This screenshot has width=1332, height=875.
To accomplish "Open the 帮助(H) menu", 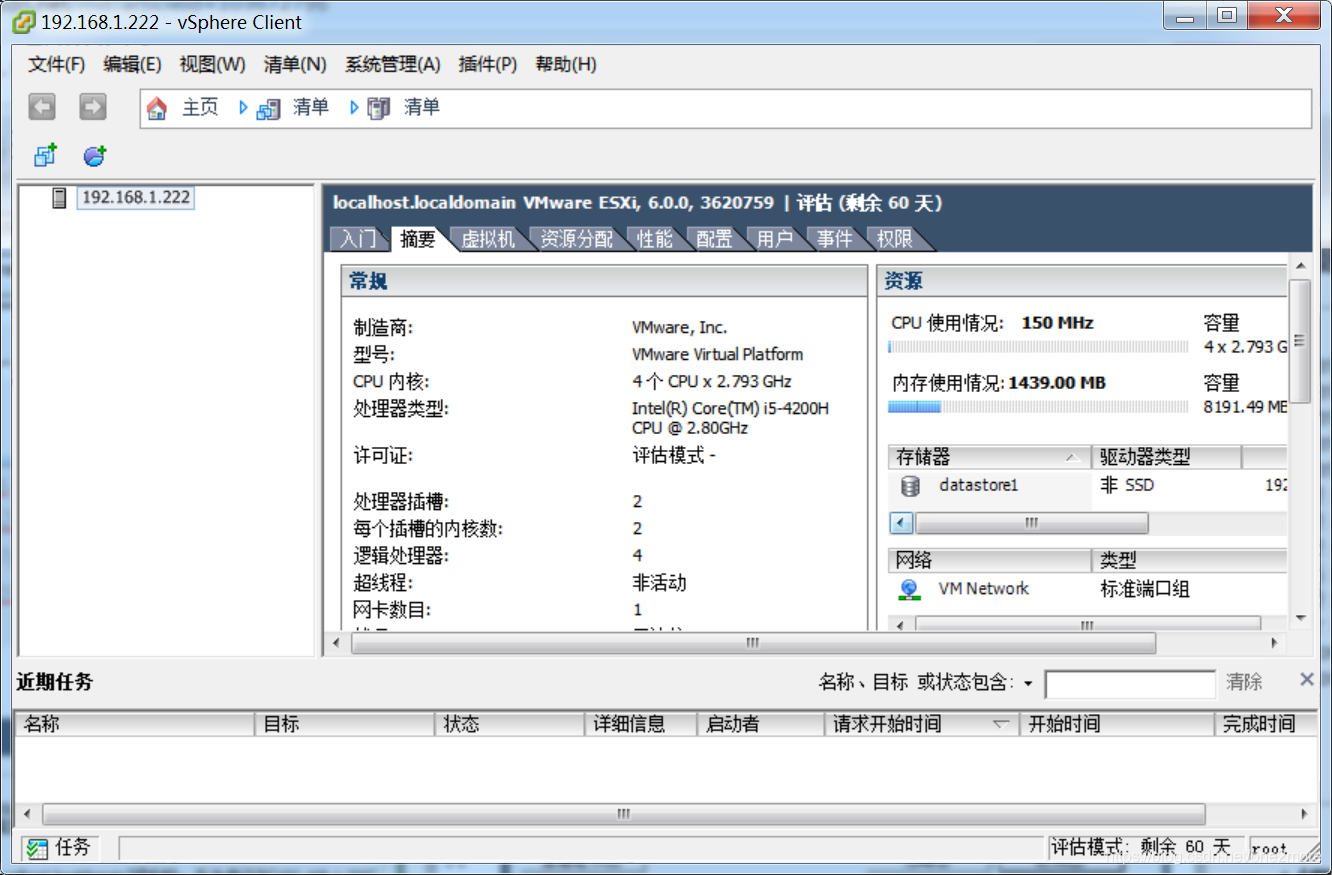I will click(566, 64).
